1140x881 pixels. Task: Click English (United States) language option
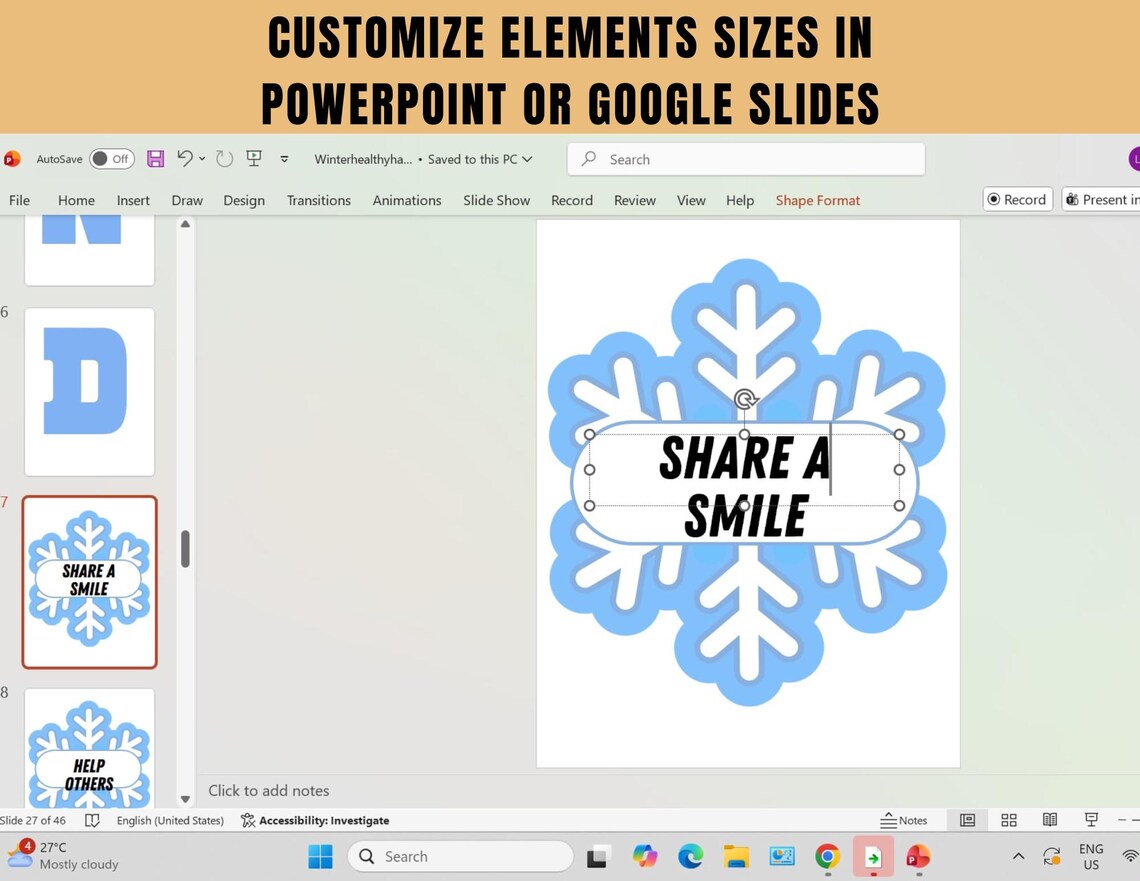[170, 820]
